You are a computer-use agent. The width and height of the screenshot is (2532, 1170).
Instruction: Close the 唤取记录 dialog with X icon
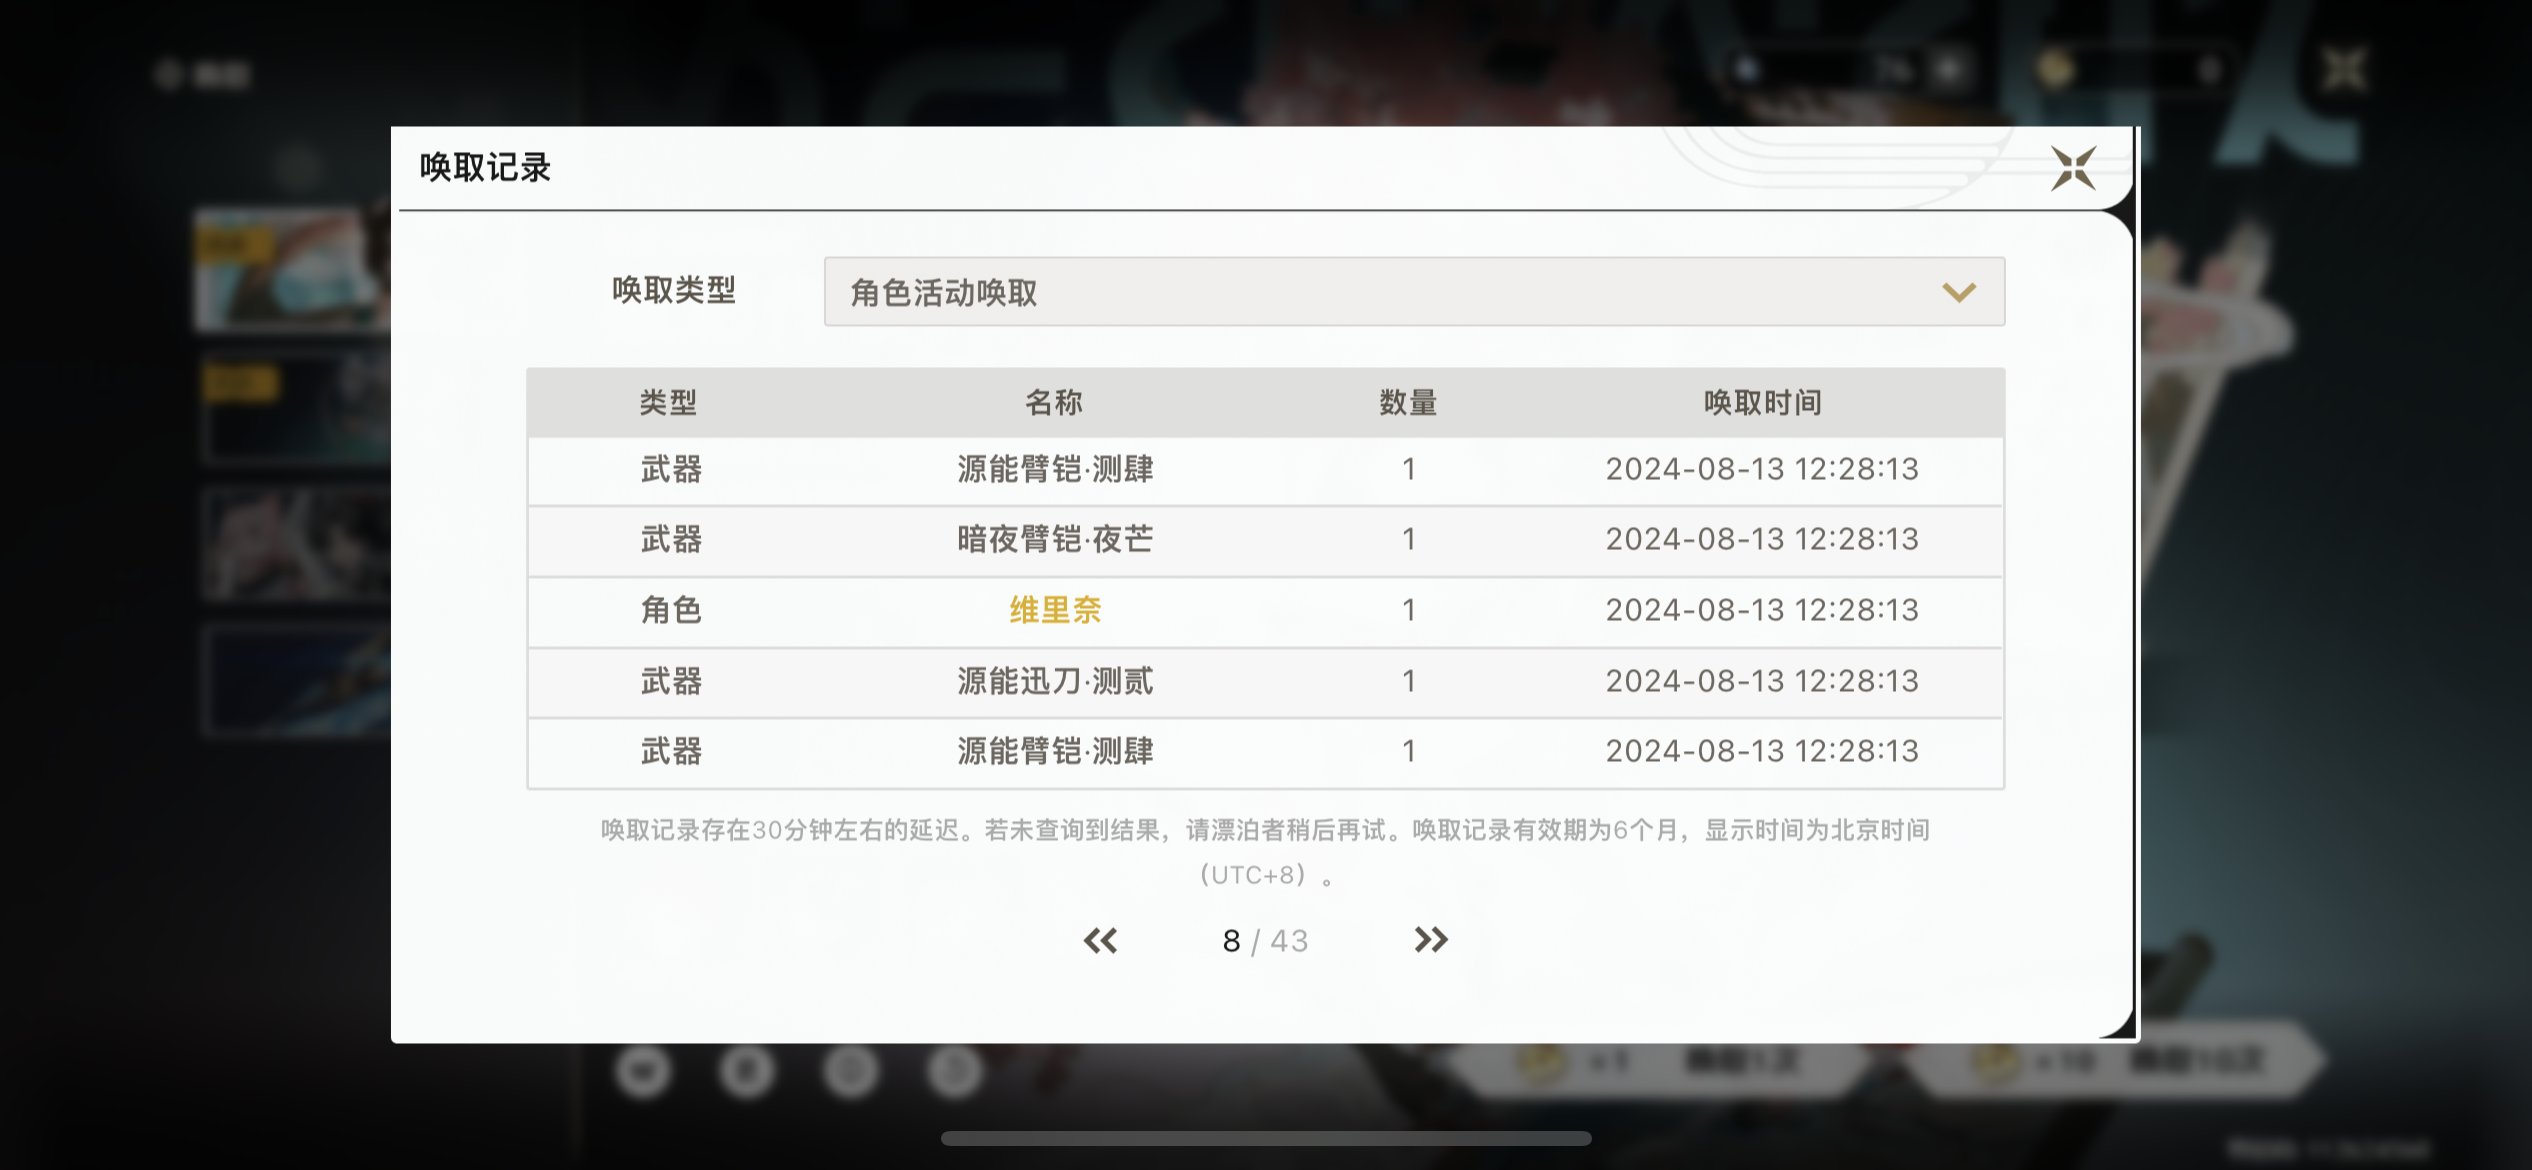tap(2073, 168)
